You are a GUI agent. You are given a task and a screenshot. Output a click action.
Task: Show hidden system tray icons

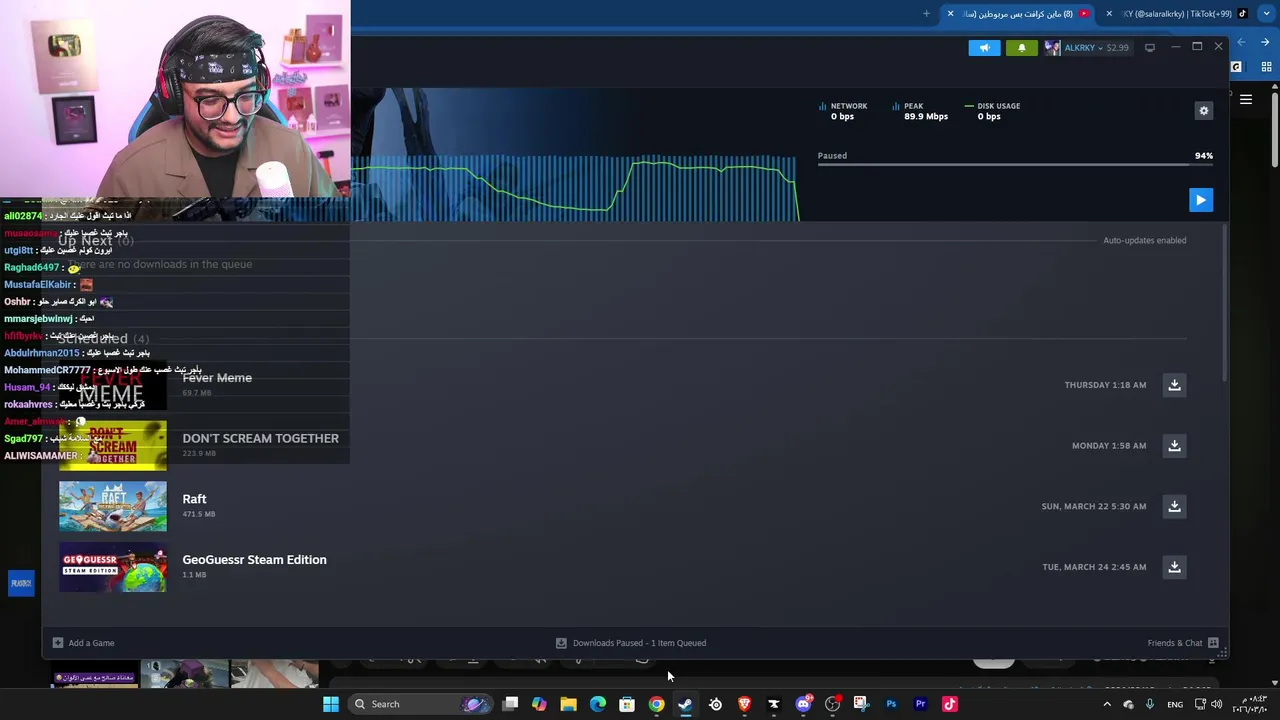pos(1107,704)
